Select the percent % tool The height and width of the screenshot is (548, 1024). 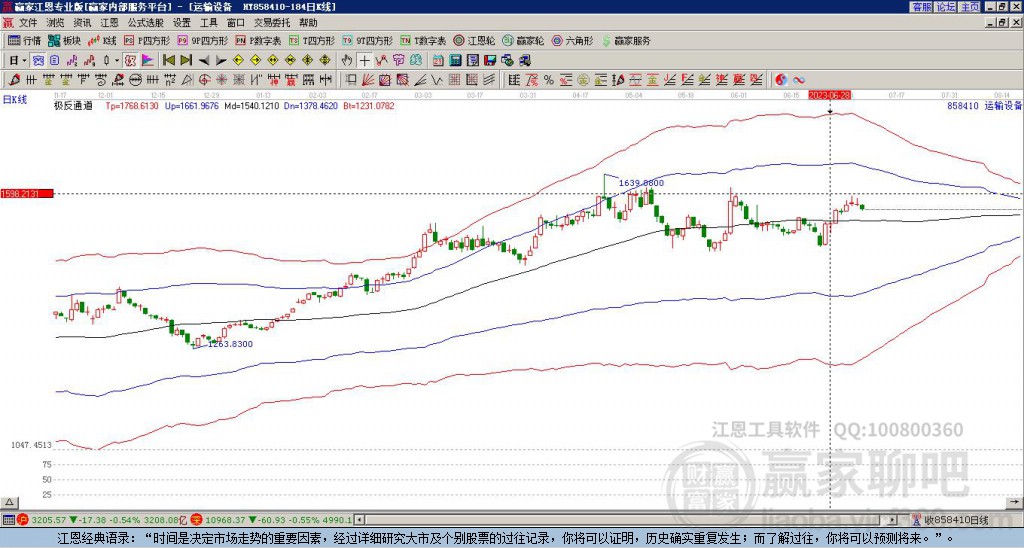[549, 80]
